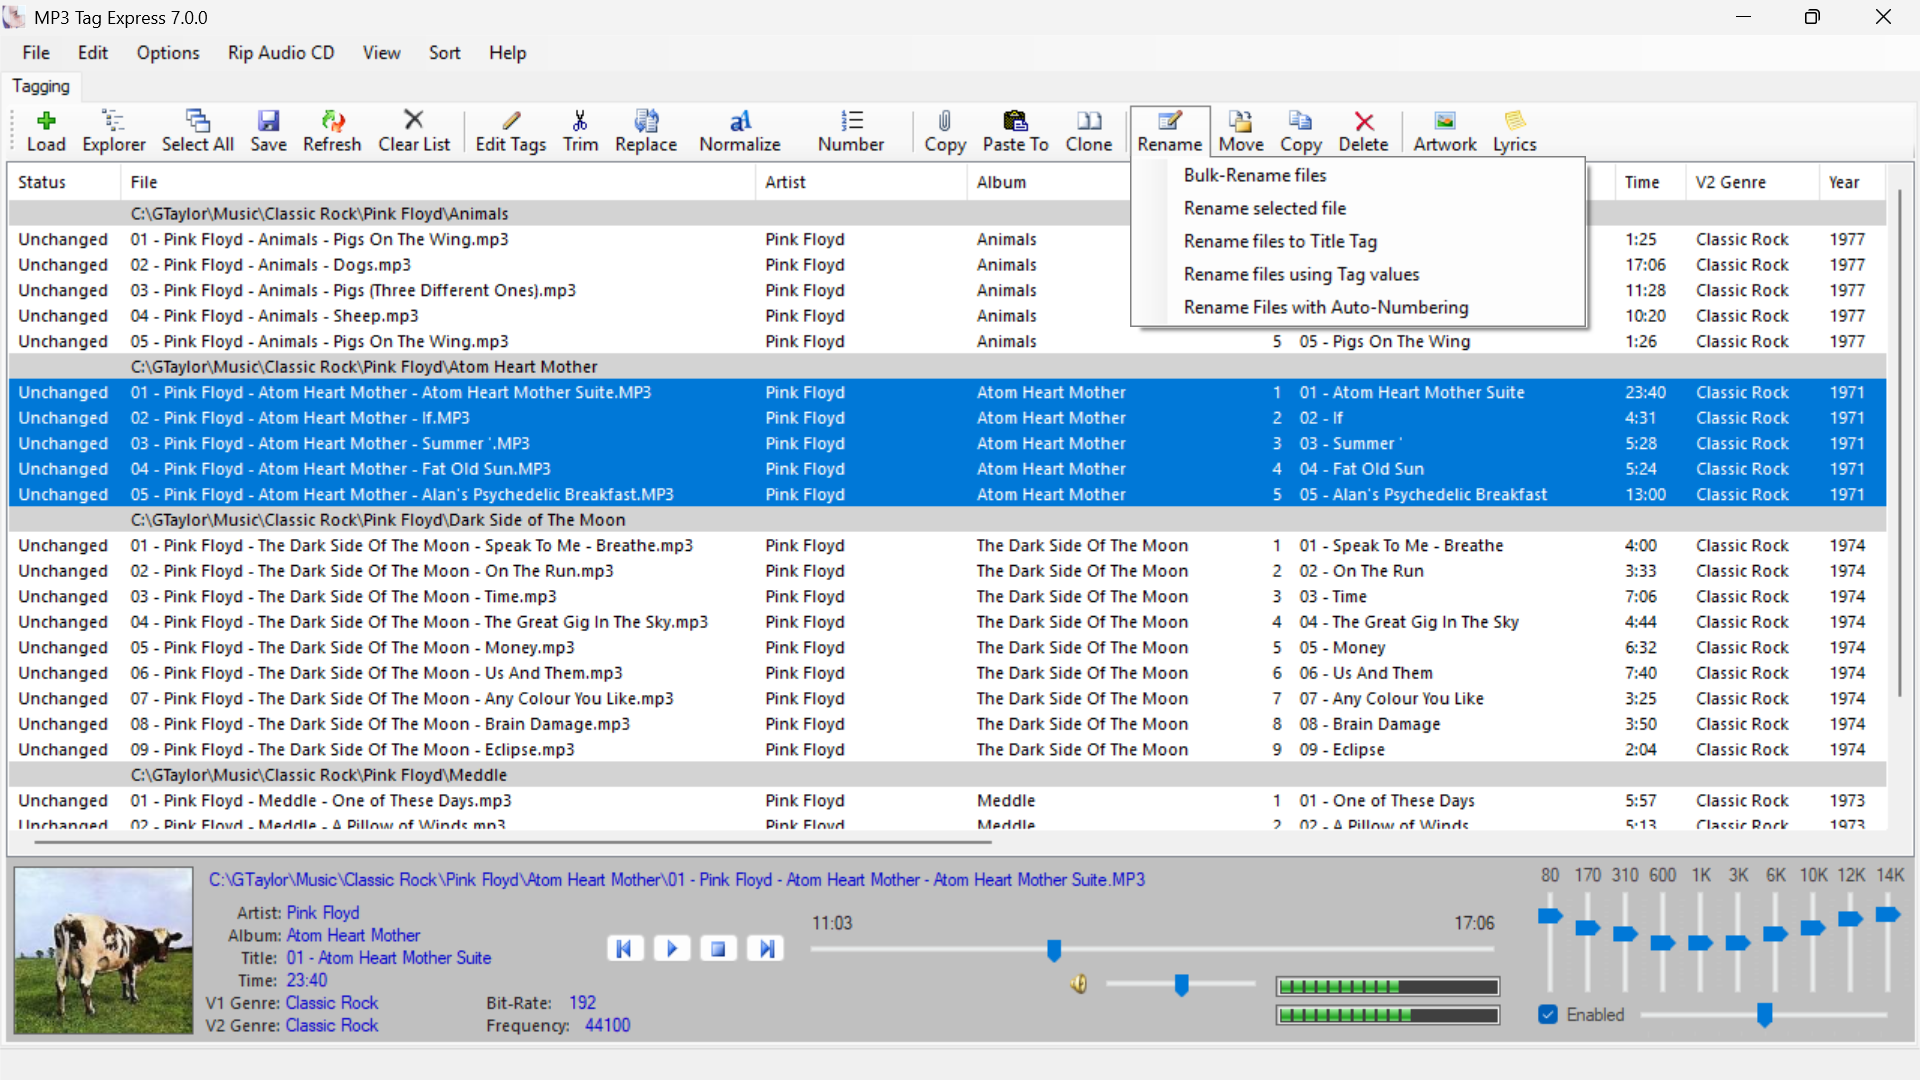The image size is (1920, 1080).
Task: Choose Rename Files with Auto-Numbering
Action: click(x=1358, y=307)
